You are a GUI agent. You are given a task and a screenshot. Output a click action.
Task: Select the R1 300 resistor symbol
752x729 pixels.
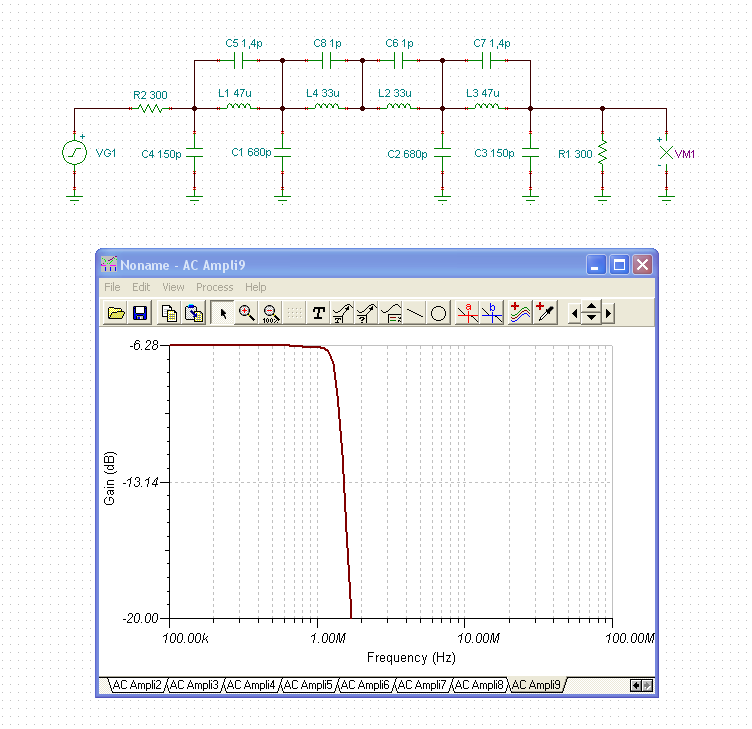pyautogui.click(x=602, y=153)
